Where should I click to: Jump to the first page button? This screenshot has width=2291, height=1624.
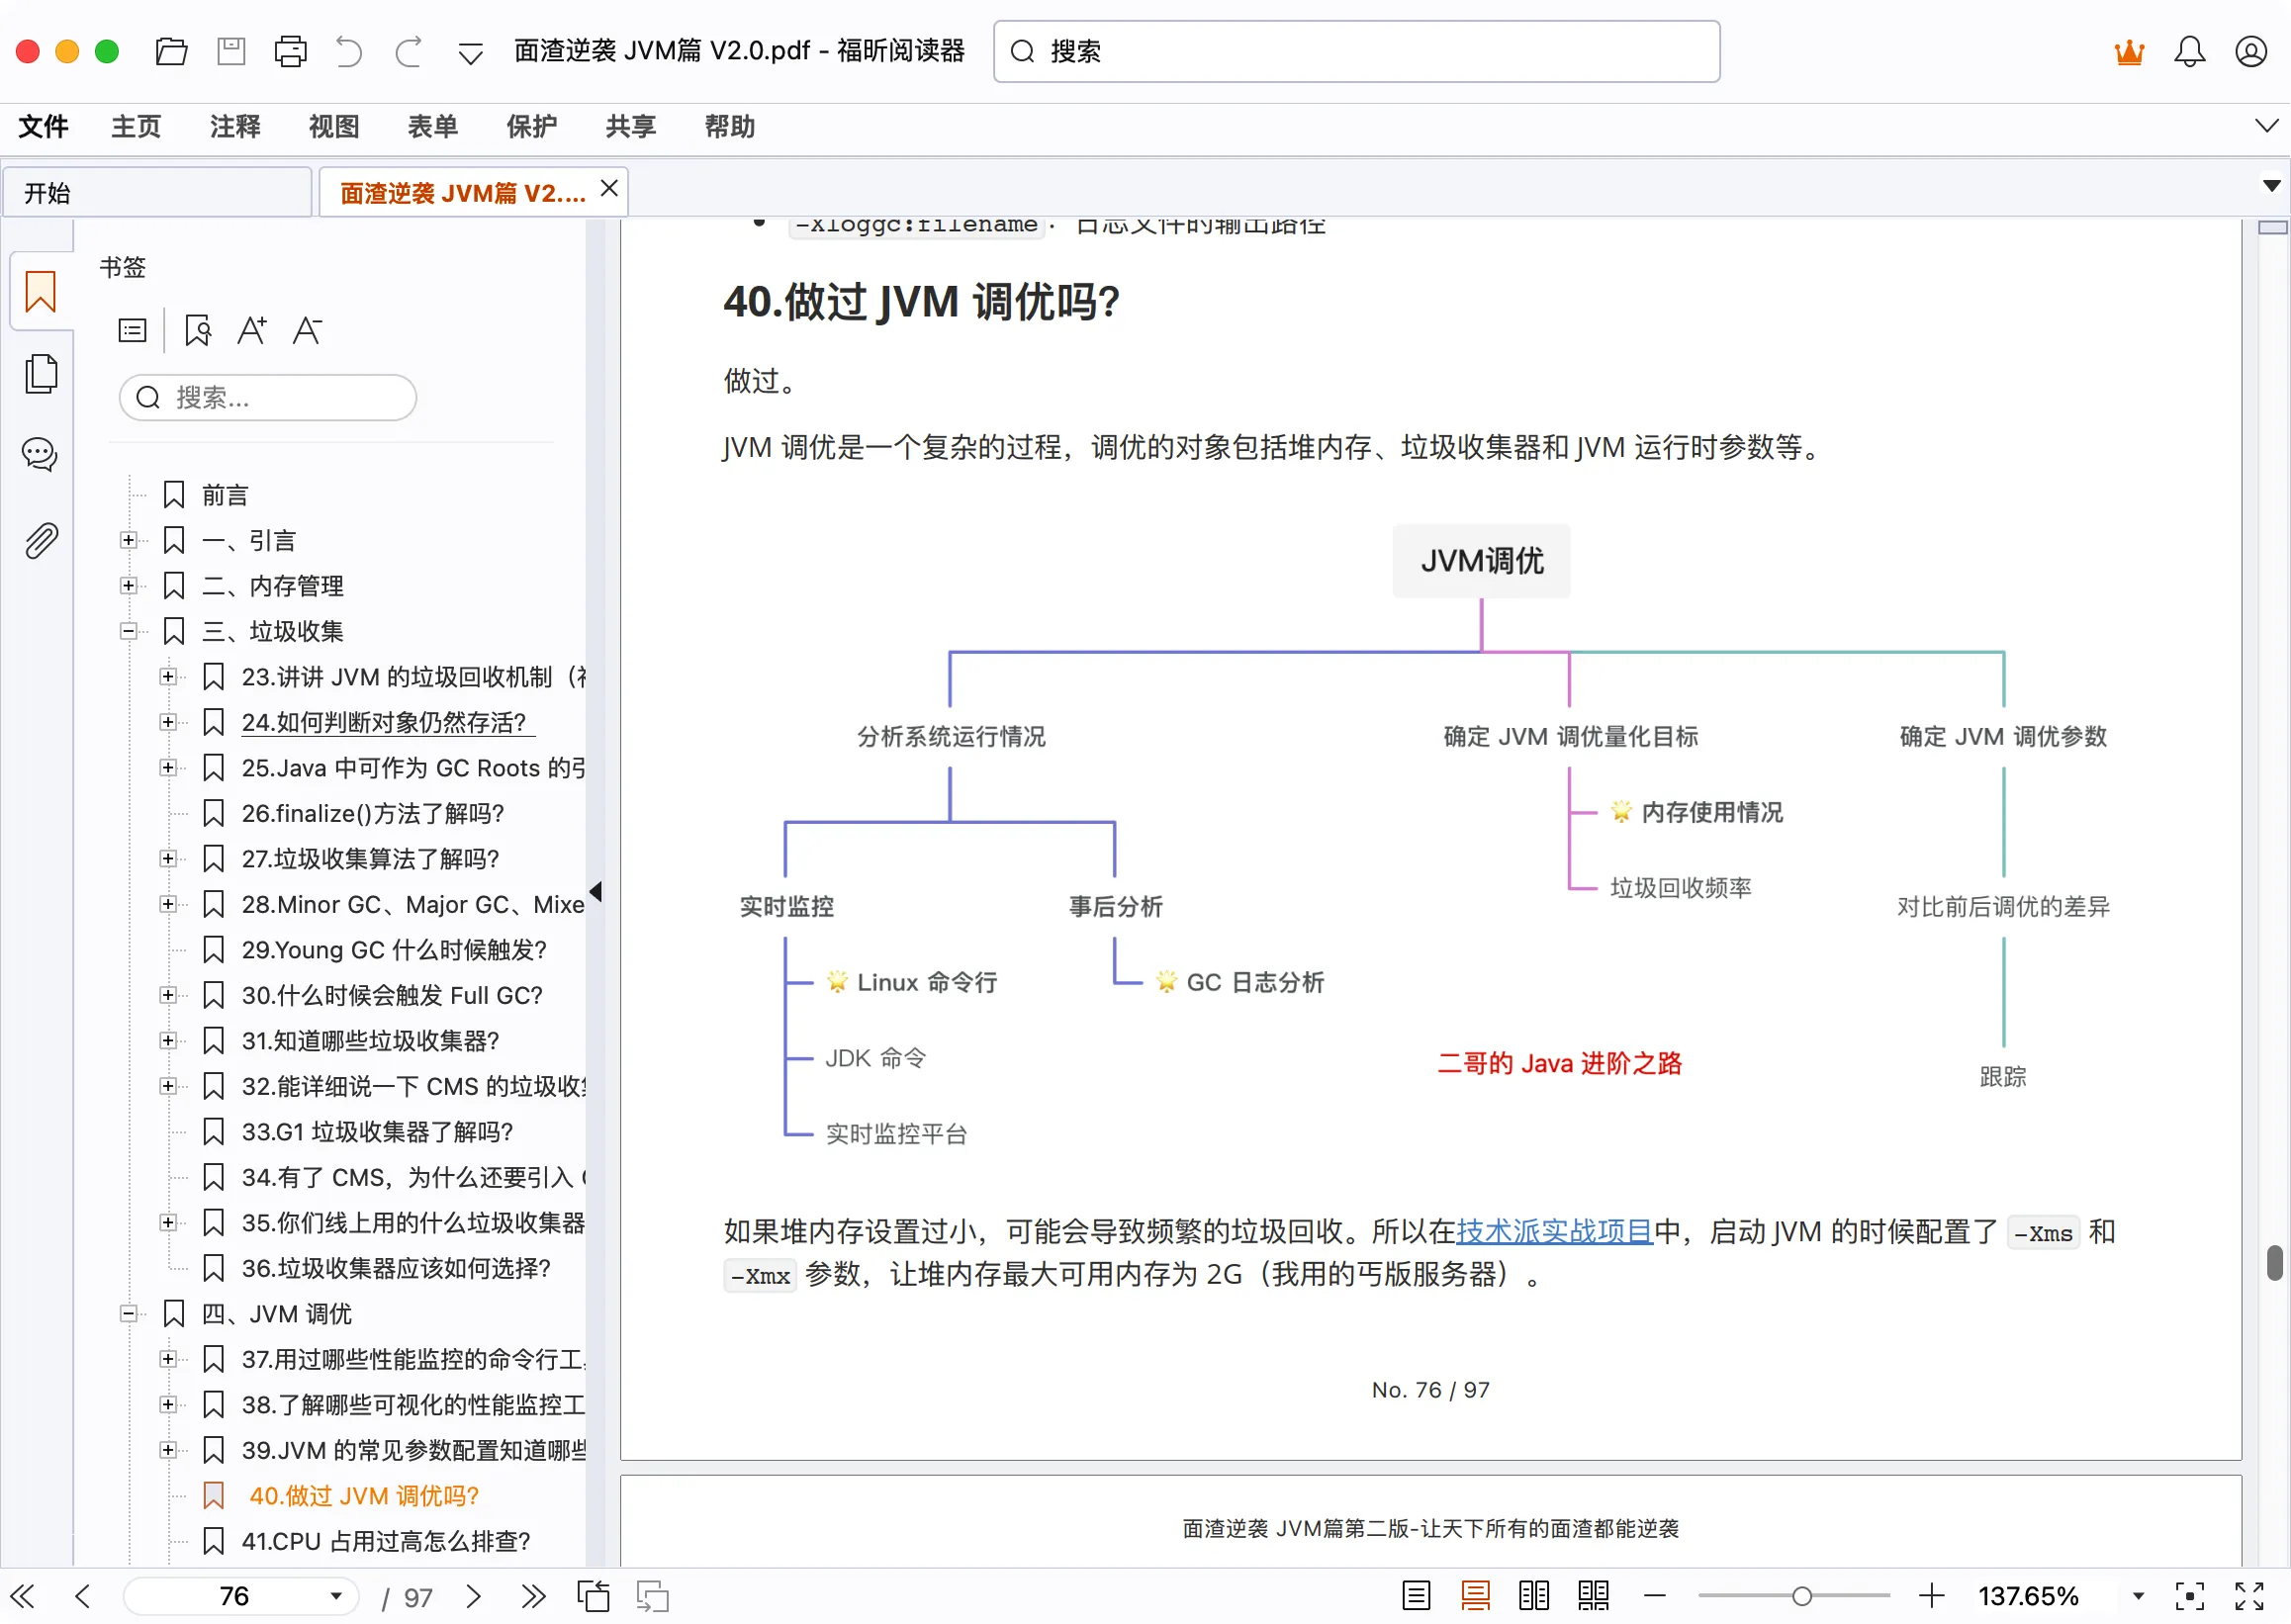point(22,1596)
